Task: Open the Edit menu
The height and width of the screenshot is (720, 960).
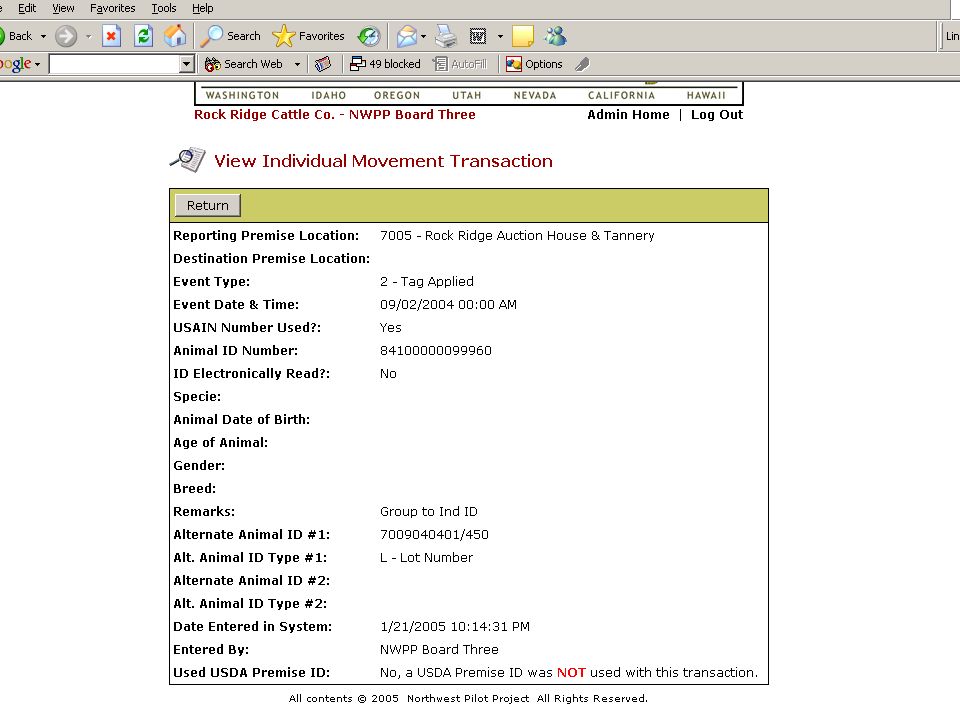Action: click(26, 8)
